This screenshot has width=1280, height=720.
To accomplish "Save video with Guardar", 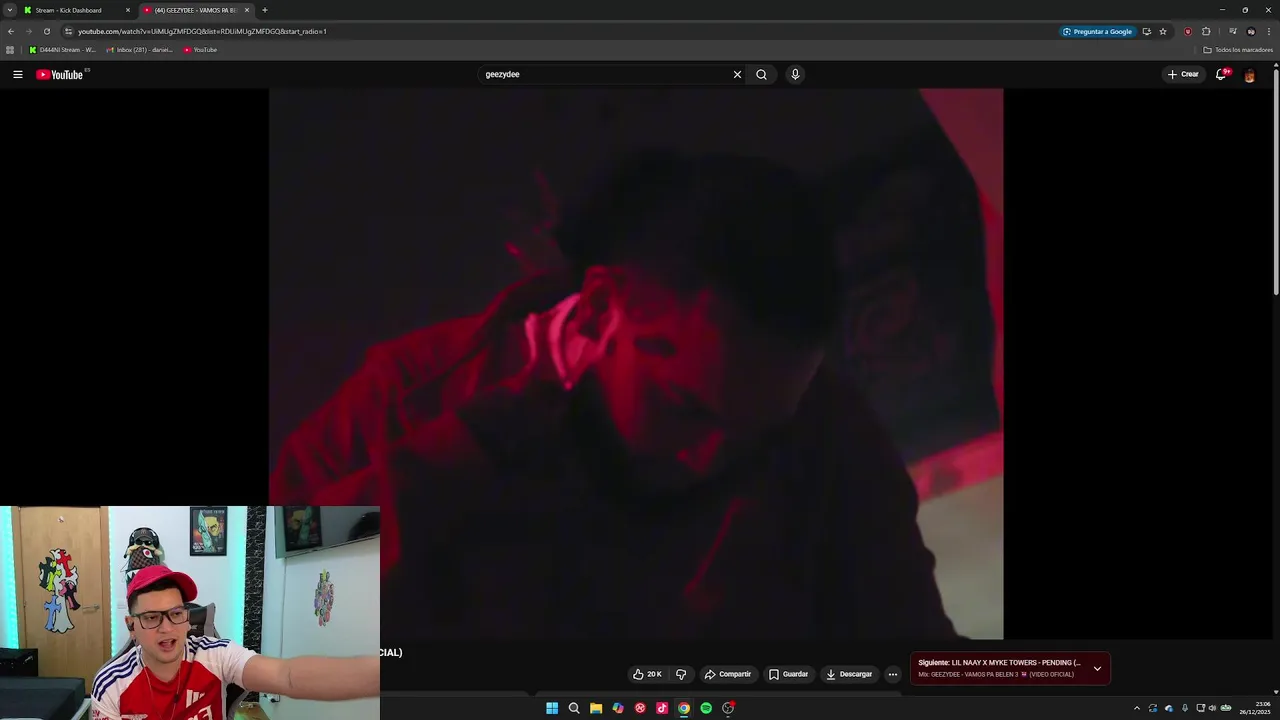I will coord(788,674).
